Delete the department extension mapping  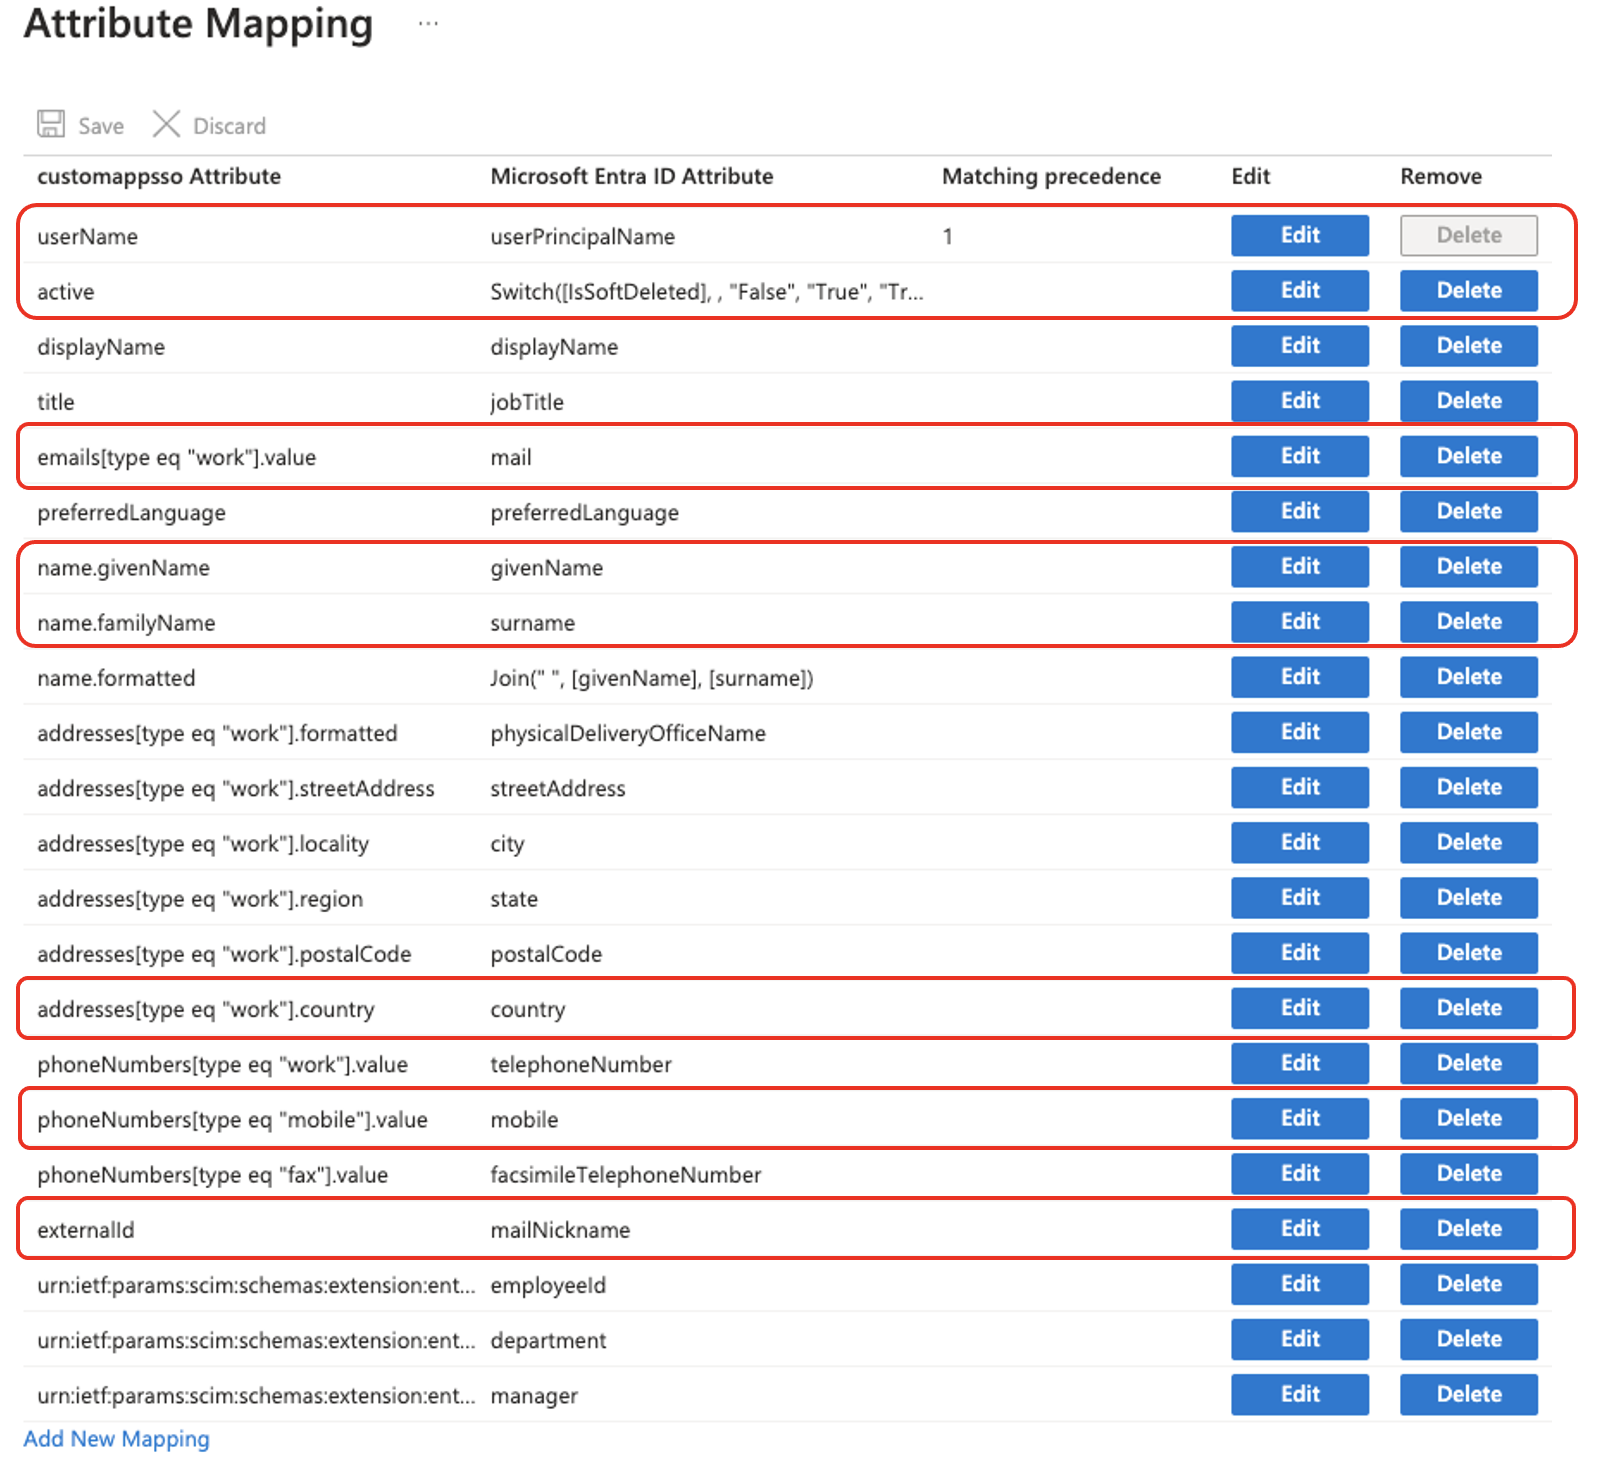click(1468, 1339)
